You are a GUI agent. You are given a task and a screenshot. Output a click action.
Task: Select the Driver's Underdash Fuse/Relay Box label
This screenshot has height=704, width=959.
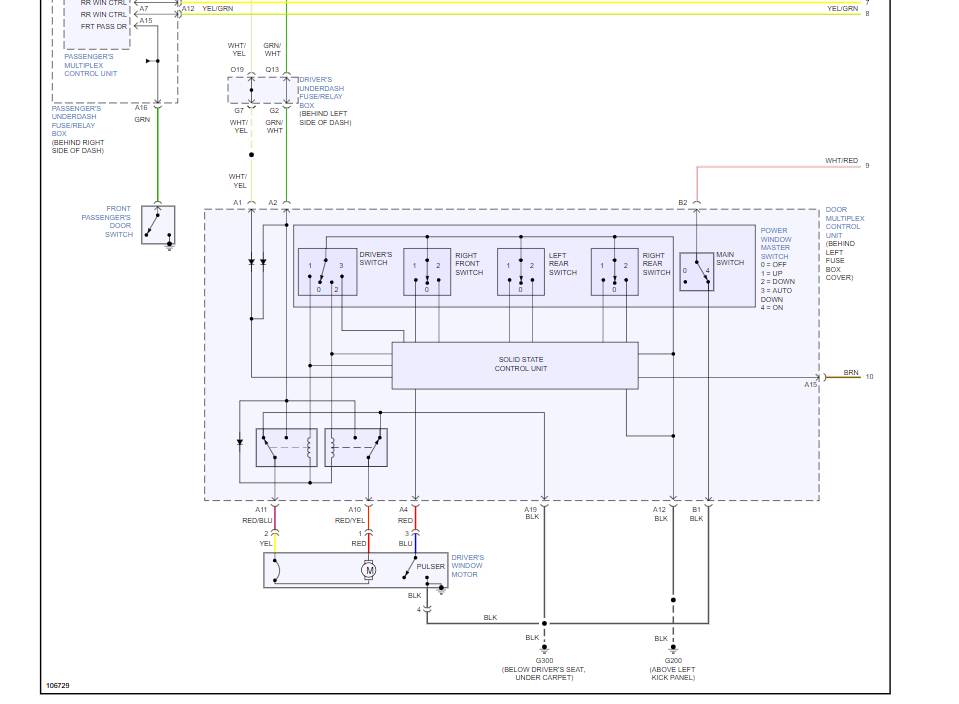coord(321,92)
